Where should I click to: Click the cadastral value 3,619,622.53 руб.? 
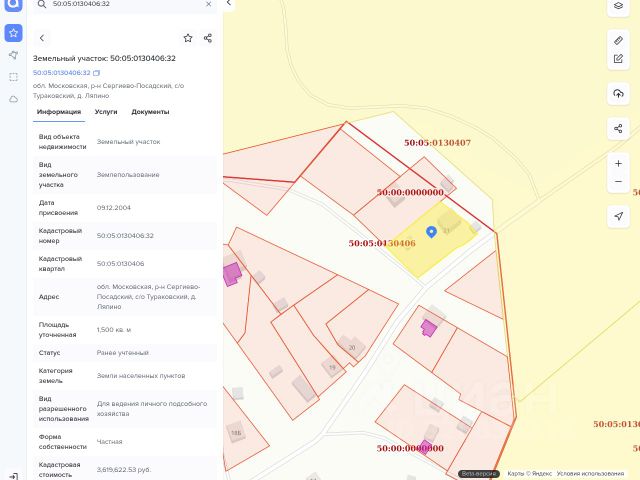coord(124,470)
